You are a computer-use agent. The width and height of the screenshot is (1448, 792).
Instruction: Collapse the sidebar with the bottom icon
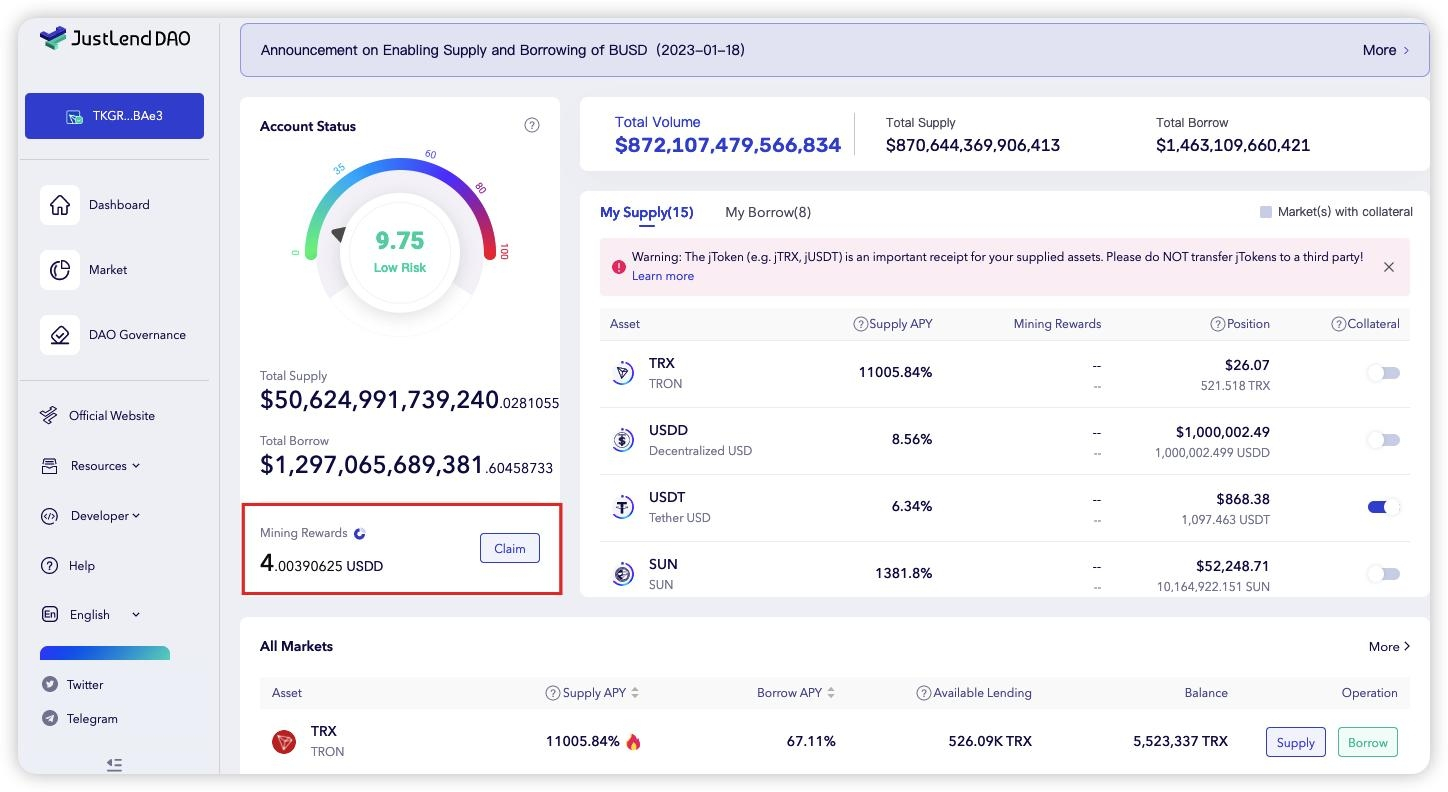pos(114,765)
